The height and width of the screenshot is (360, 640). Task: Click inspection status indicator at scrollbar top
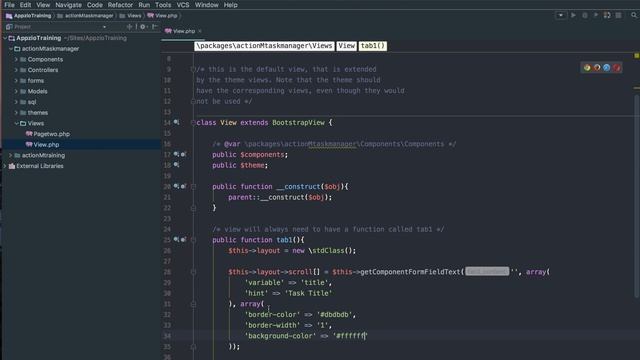(636, 56)
